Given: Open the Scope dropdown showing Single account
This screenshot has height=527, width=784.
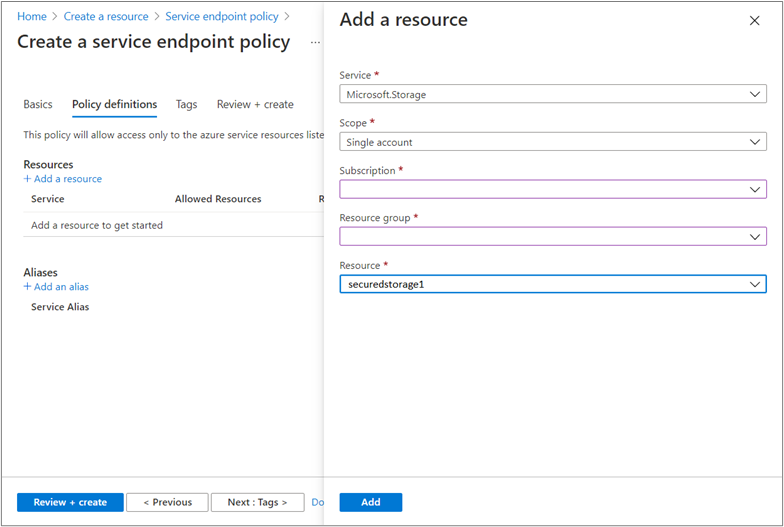Looking at the screenshot, I should (x=552, y=142).
